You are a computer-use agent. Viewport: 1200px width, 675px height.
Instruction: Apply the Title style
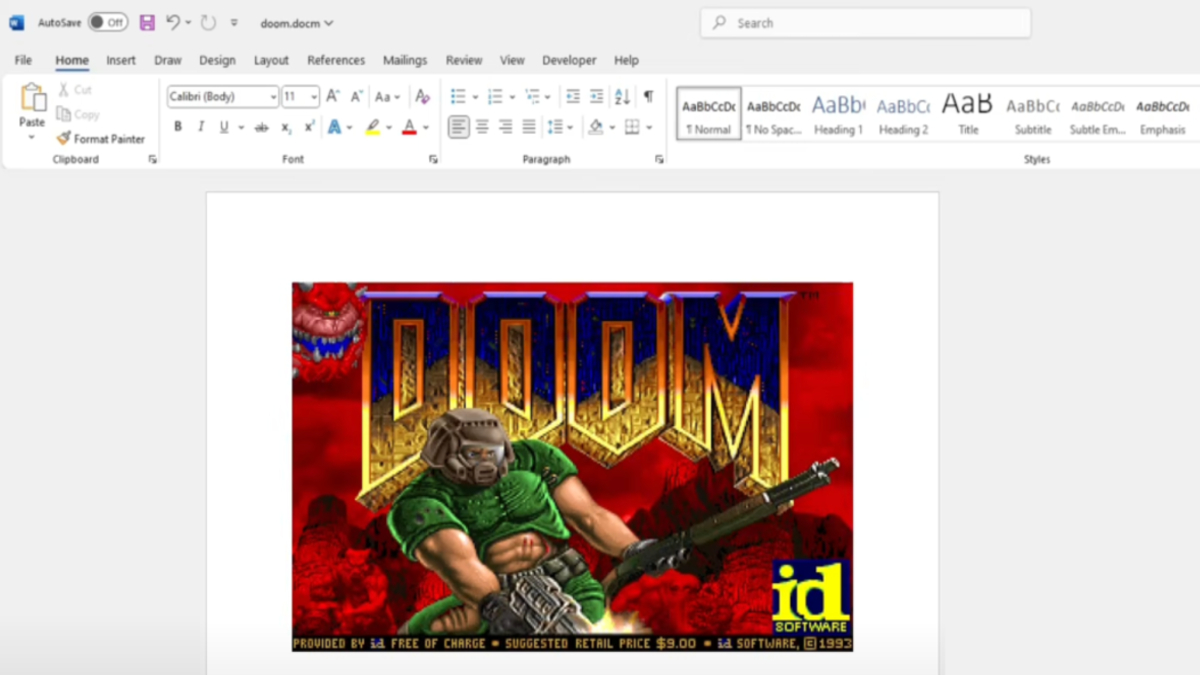[968, 113]
